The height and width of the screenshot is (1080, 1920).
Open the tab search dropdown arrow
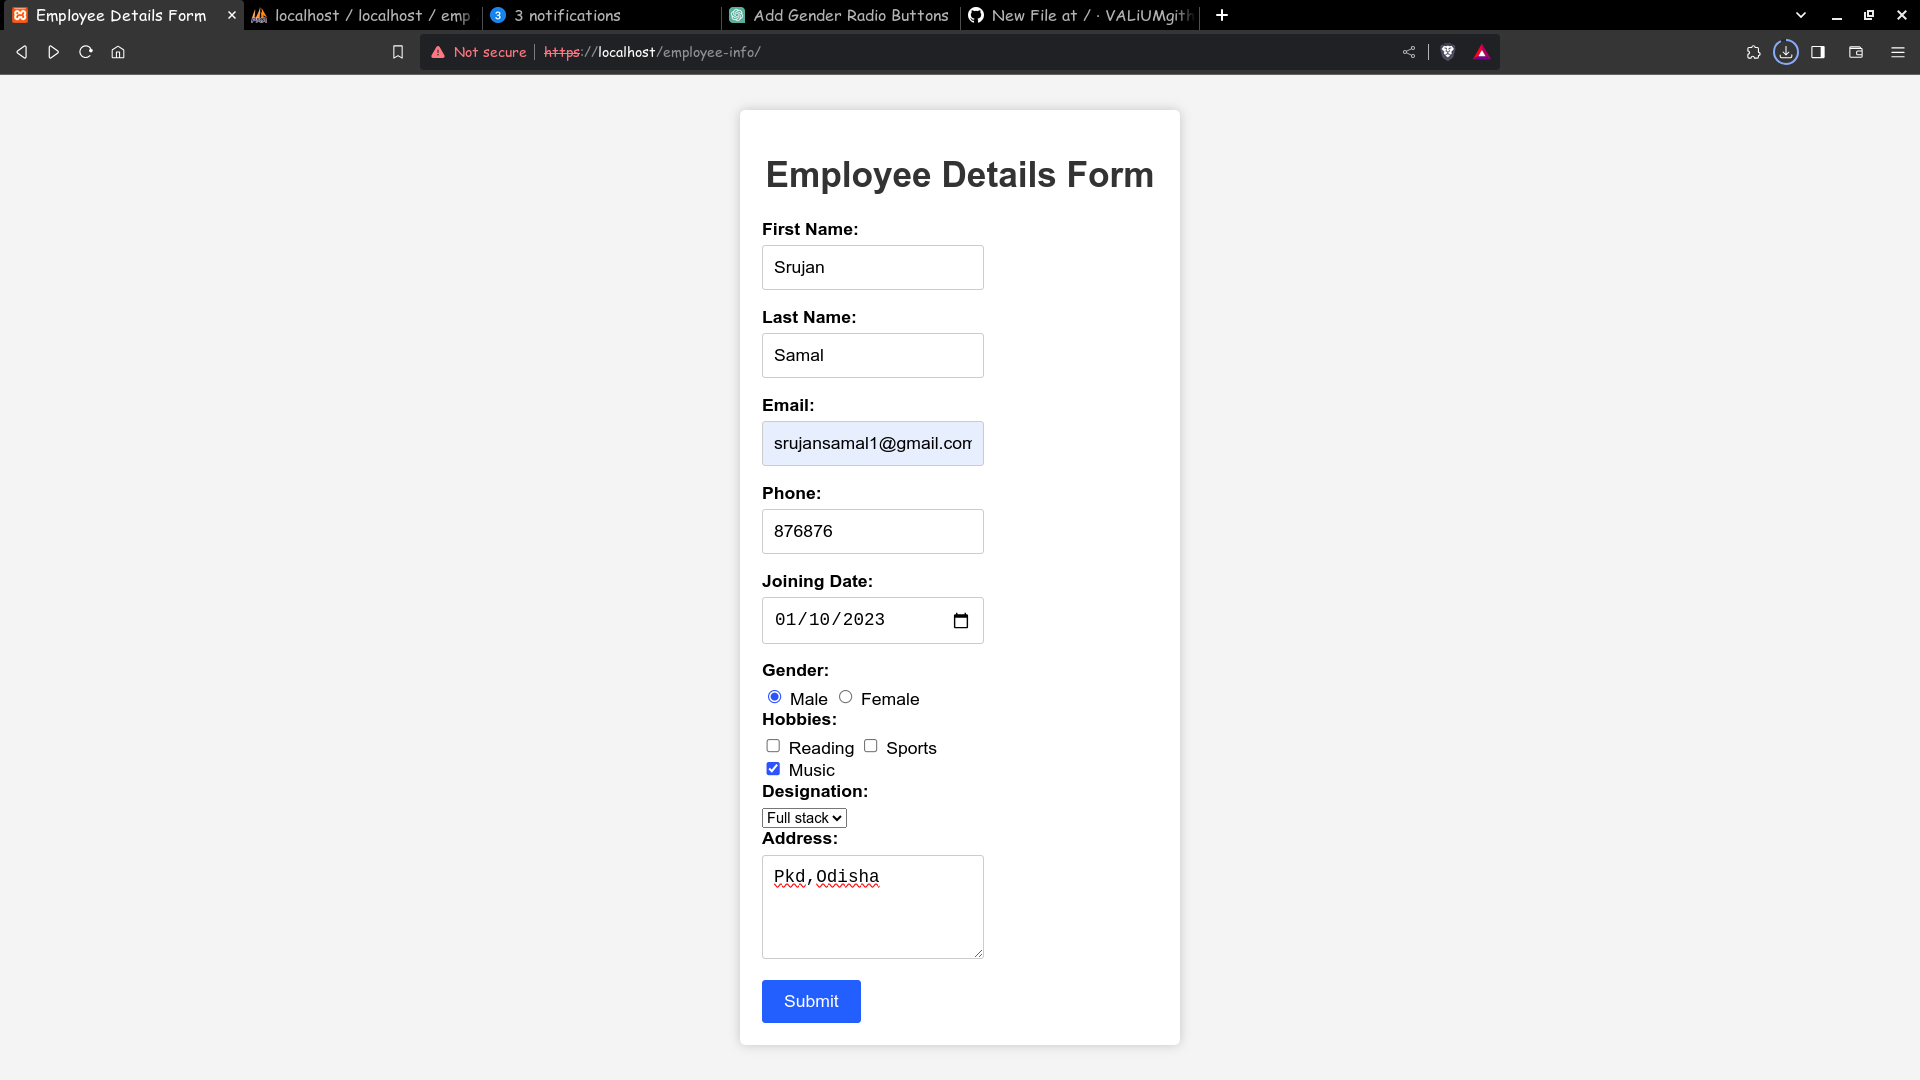[1800, 15]
